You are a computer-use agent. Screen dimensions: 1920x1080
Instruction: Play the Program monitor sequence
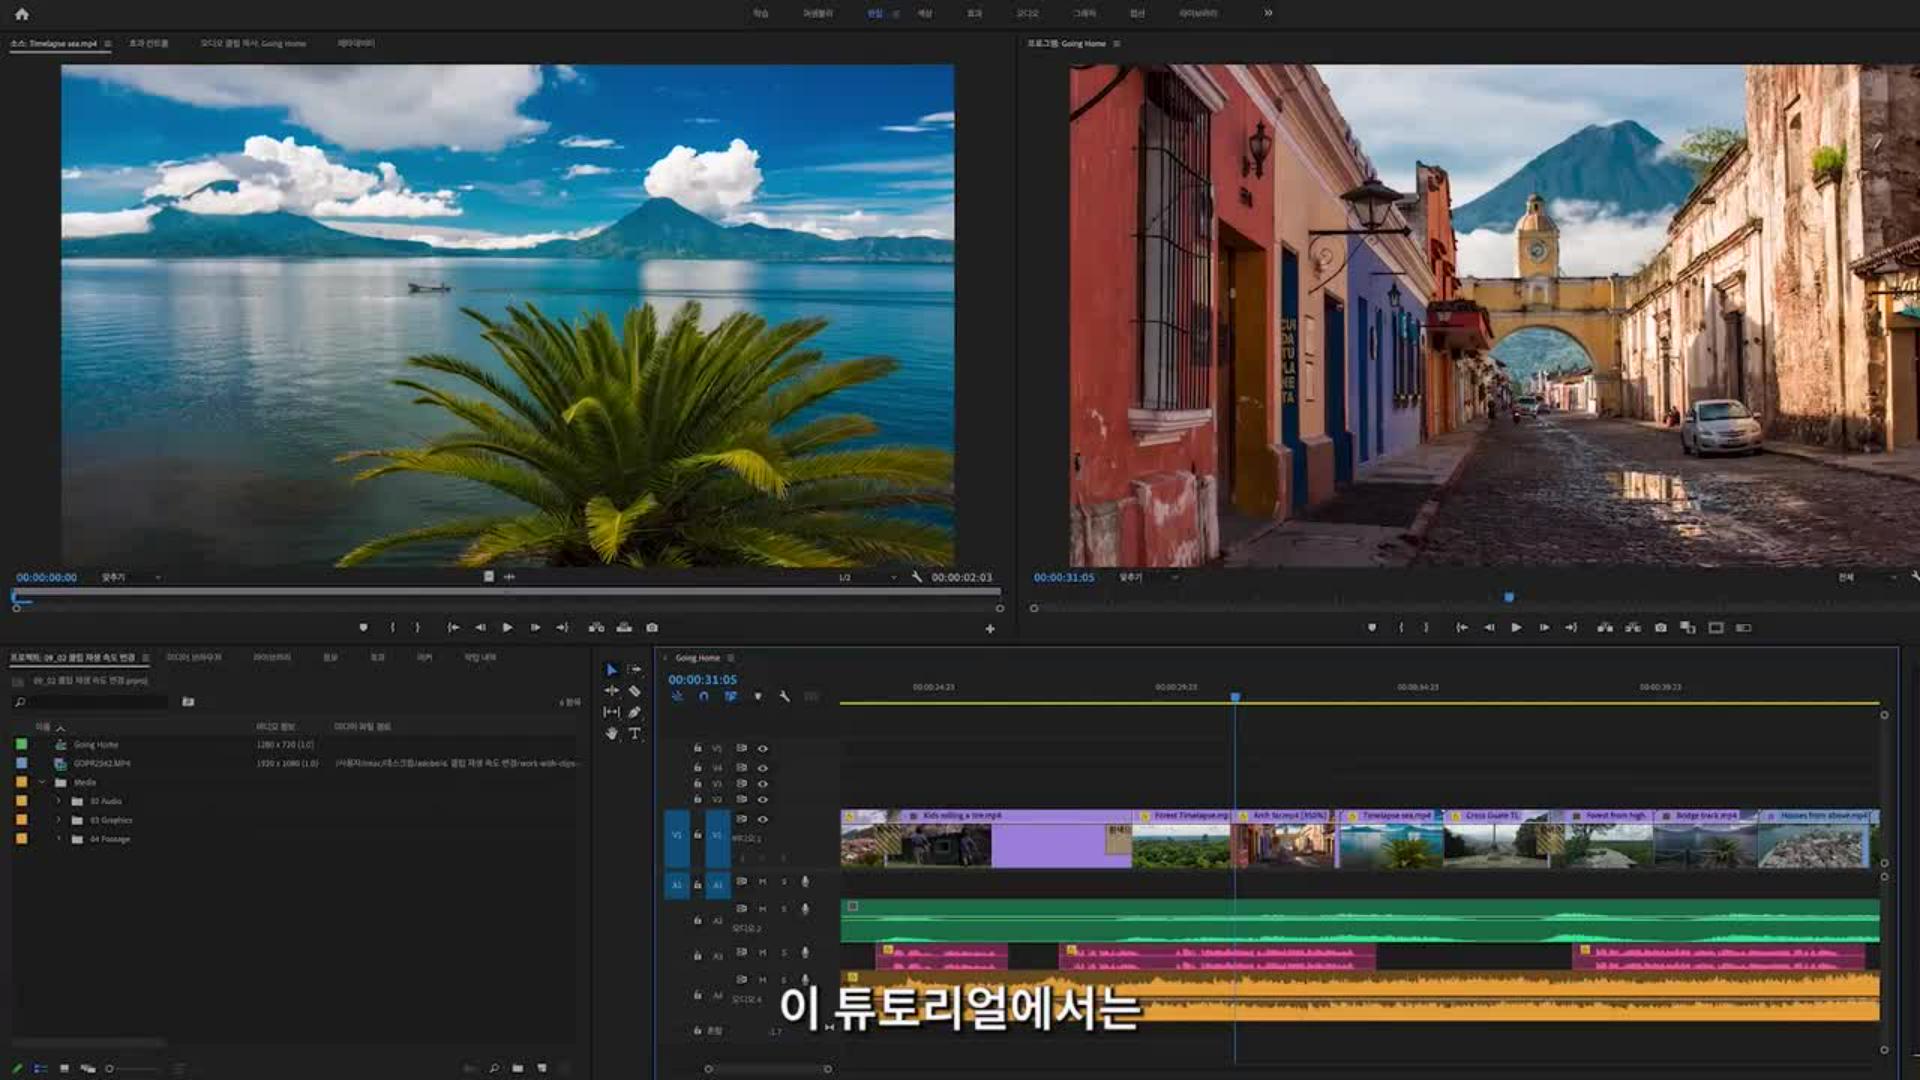click(x=1516, y=628)
